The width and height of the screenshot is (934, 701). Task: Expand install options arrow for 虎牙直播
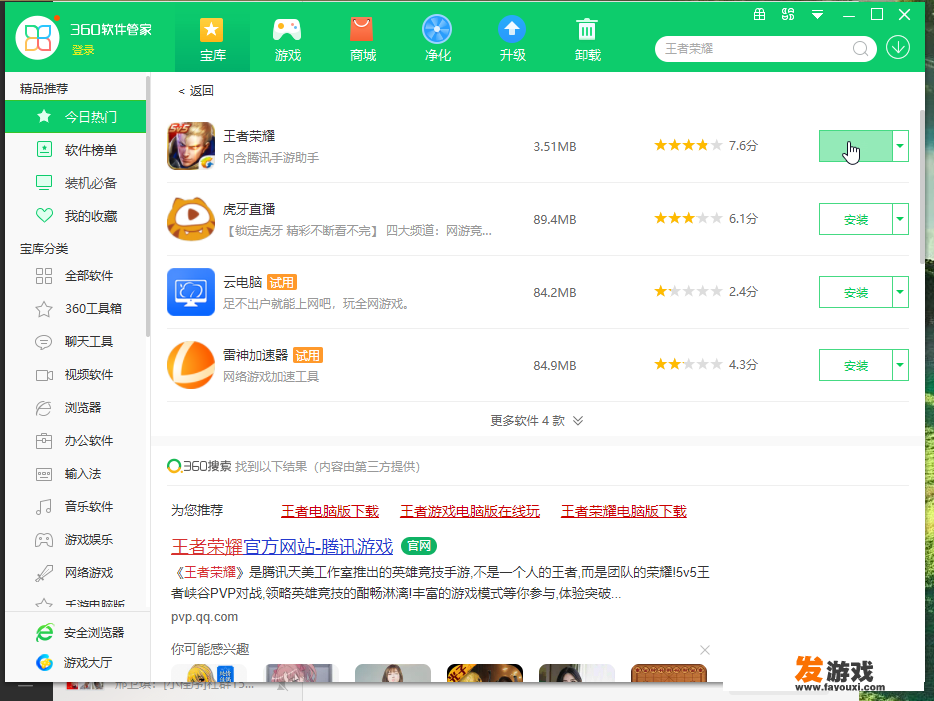tap(901, 219)
